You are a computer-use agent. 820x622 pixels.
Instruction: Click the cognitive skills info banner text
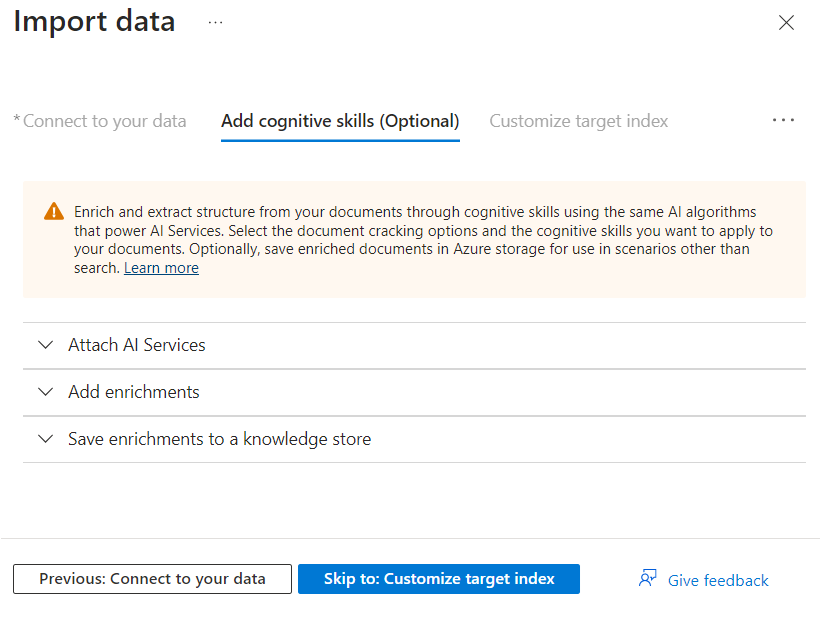click(x=420, y=231)
